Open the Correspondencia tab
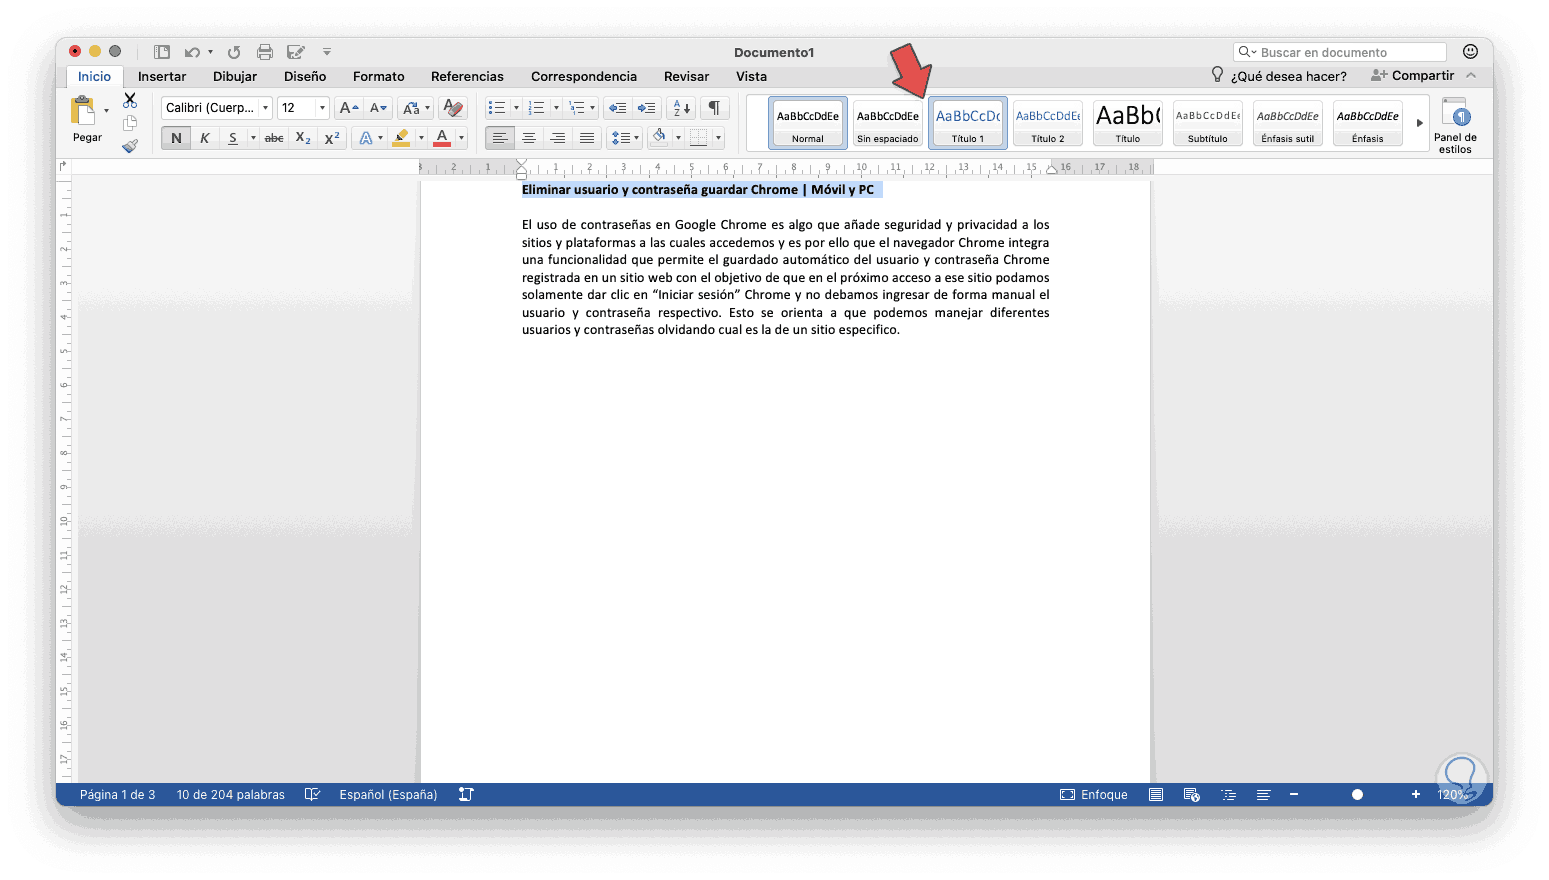This screenshot has height=880, width=1549. 584,76
